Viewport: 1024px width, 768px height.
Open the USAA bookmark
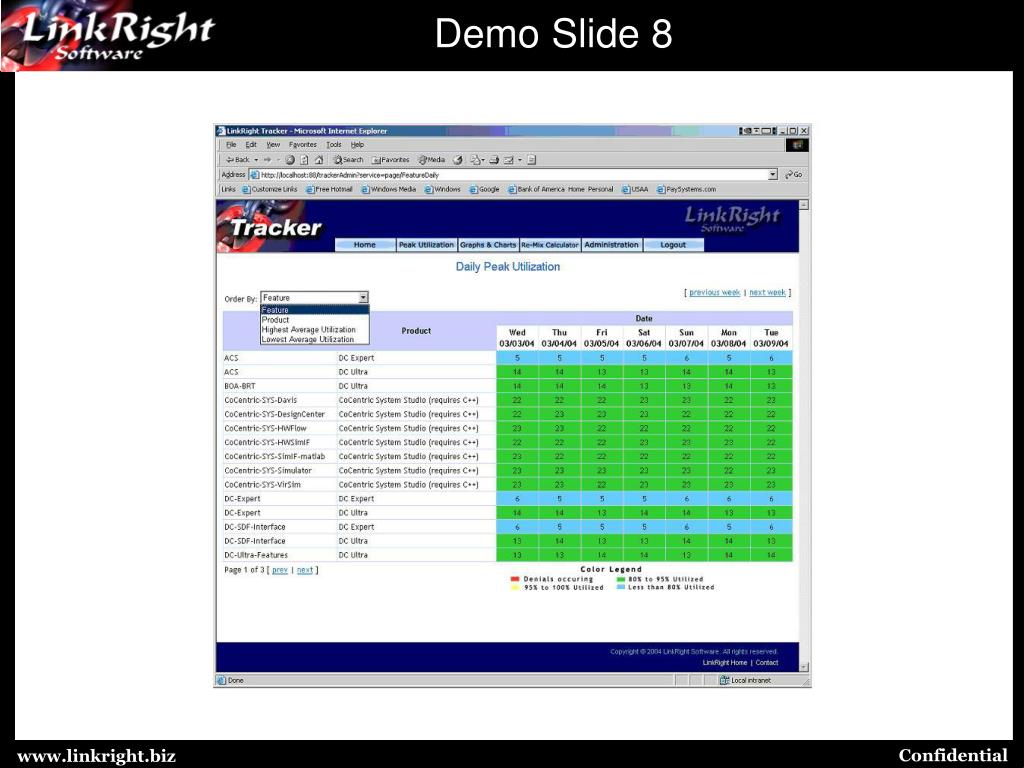[635, 189]
